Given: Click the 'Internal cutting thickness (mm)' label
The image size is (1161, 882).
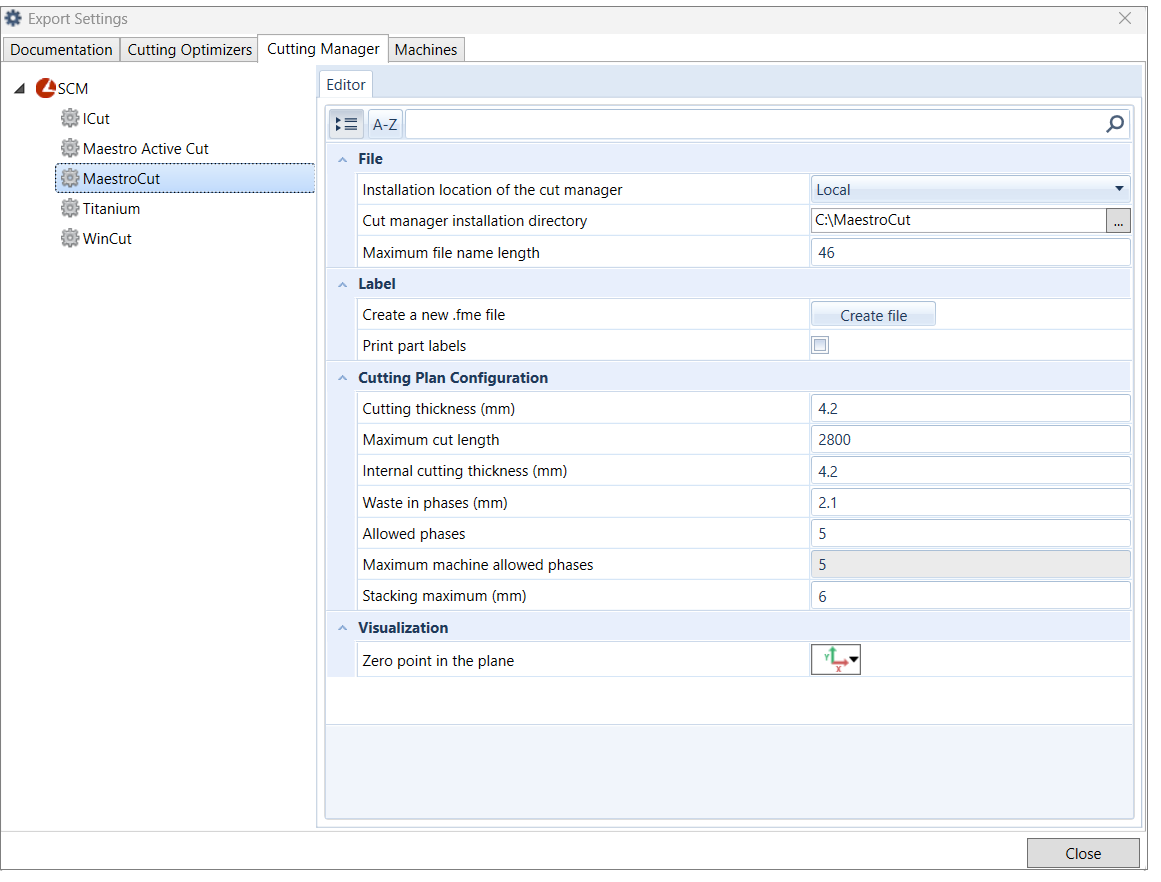Looking at the screenshot, I should pyautogui.click(x=465, y=471).
